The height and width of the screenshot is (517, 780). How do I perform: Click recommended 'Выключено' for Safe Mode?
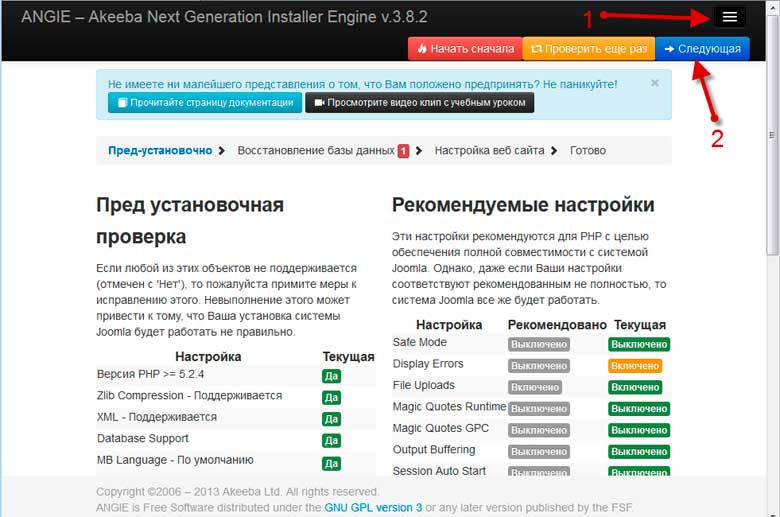[539, 344]
